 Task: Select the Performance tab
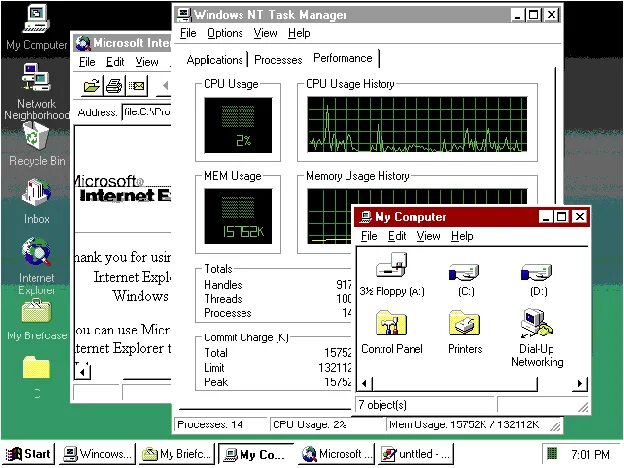pyautogui.click(x=343, y=58)
